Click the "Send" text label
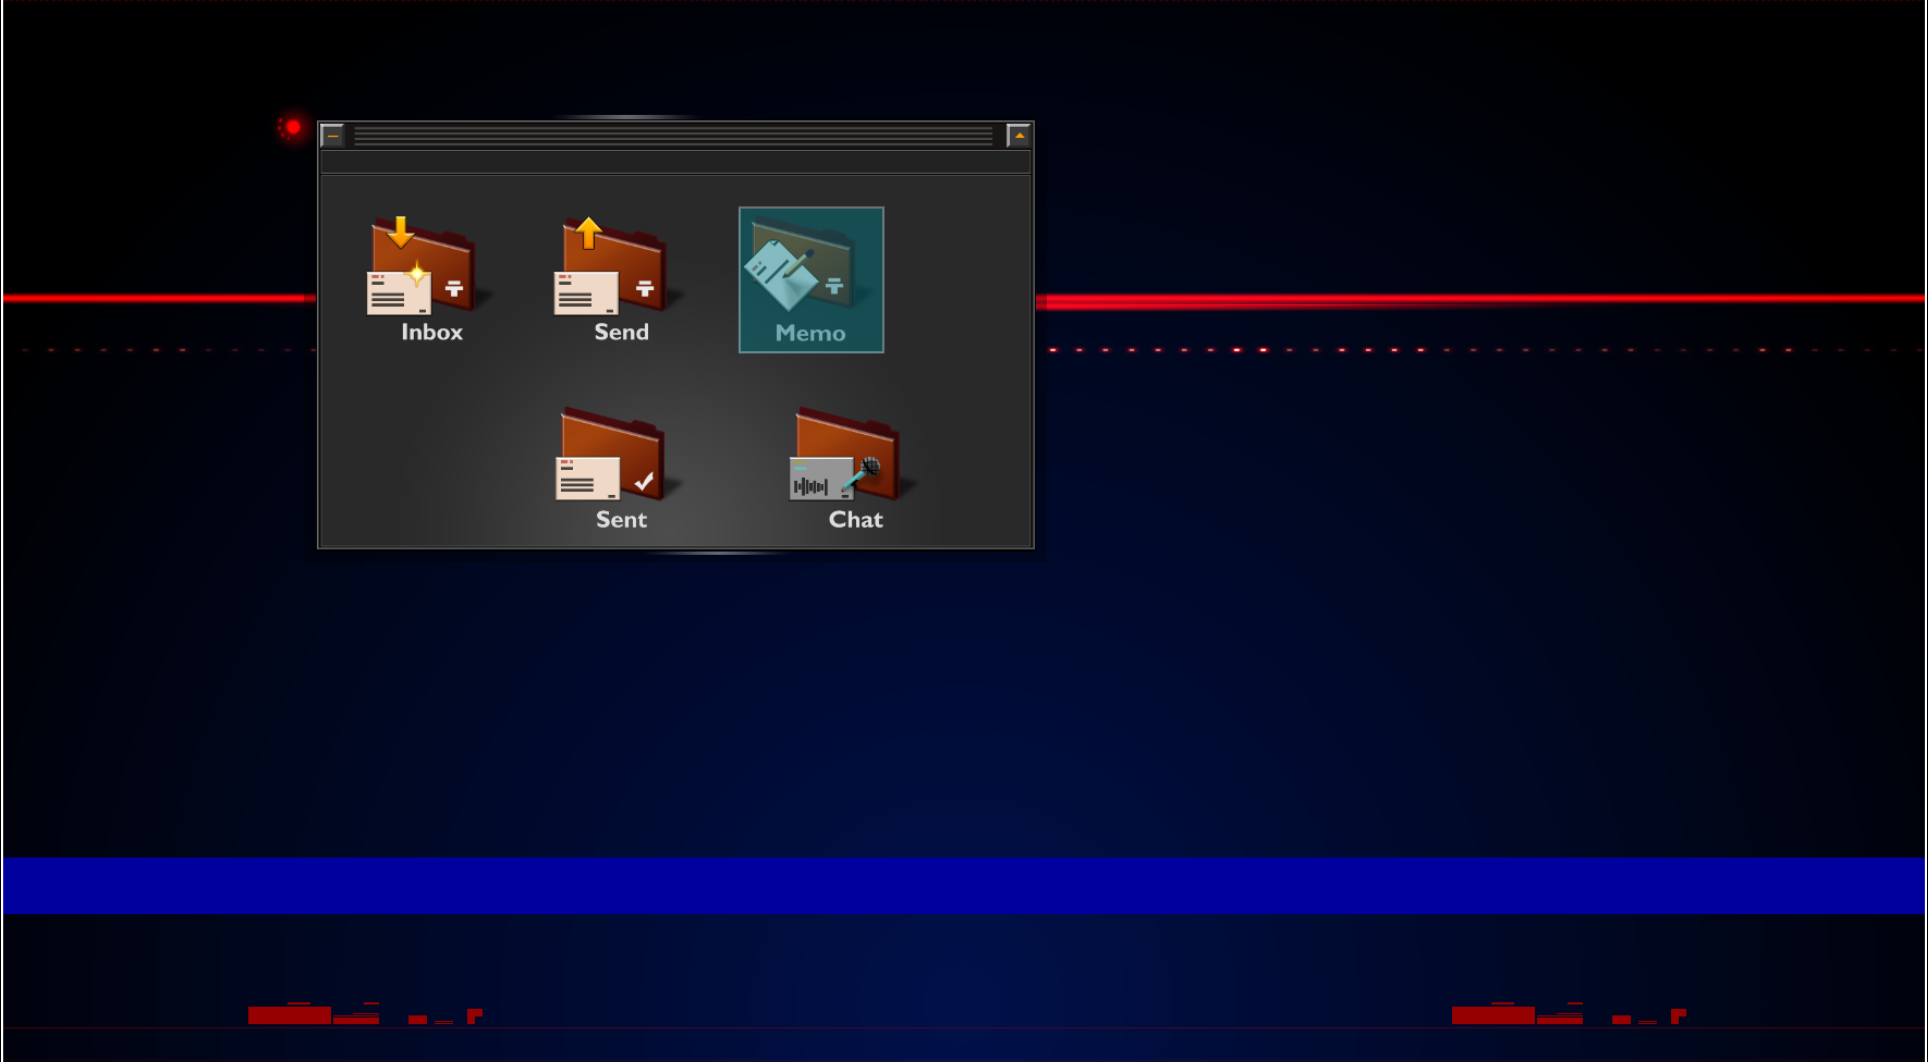Image resolution: width=1928 pixels, height=1062 pixels. (621, 332)
